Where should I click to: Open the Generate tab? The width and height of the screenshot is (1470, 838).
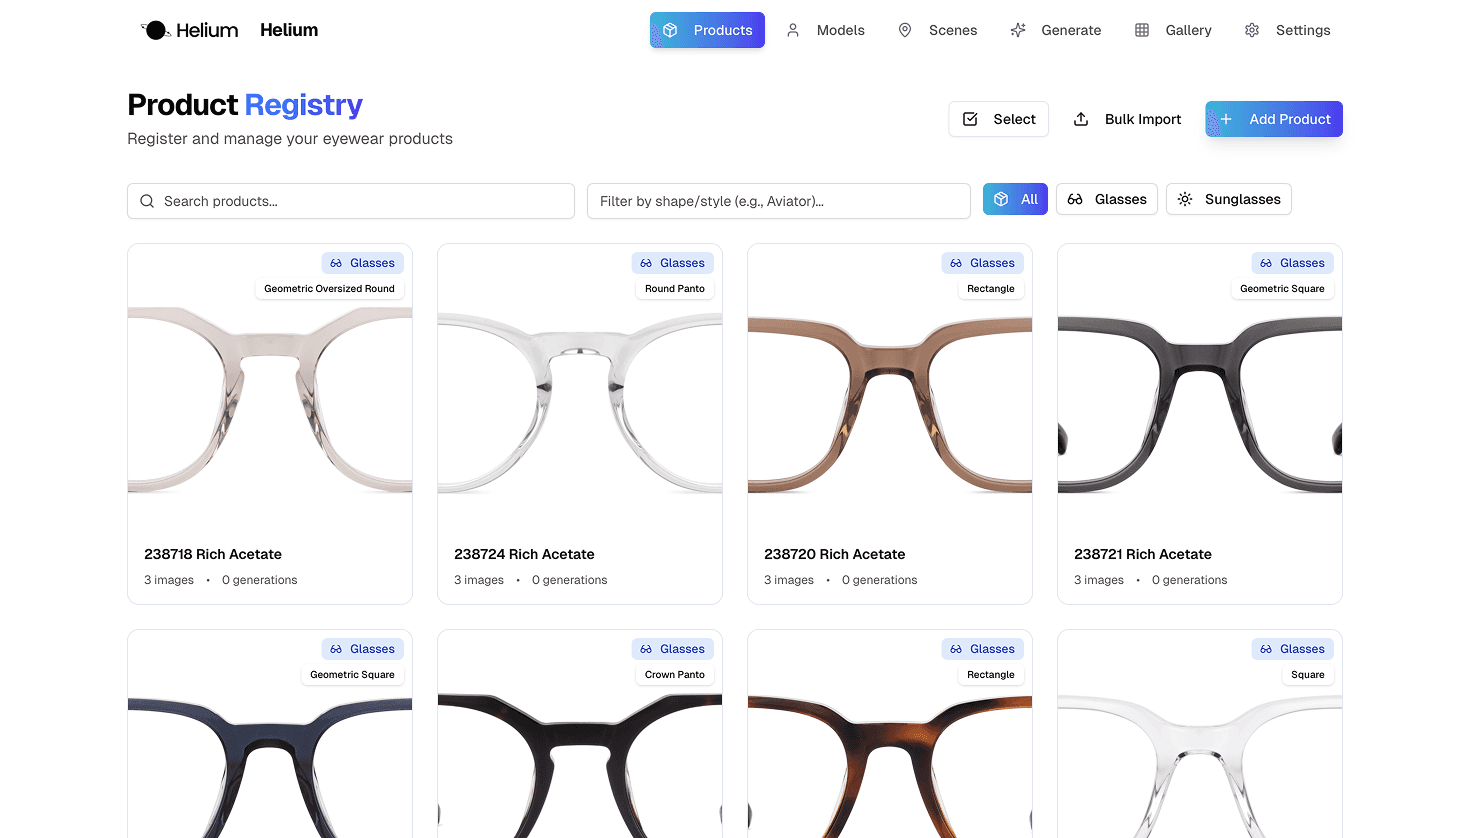coord(1055,30)
